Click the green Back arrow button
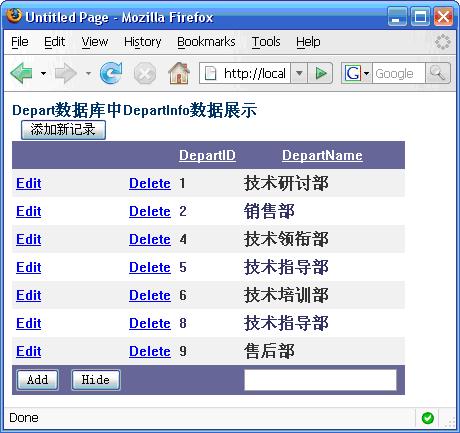 click(x=22, y=73)
